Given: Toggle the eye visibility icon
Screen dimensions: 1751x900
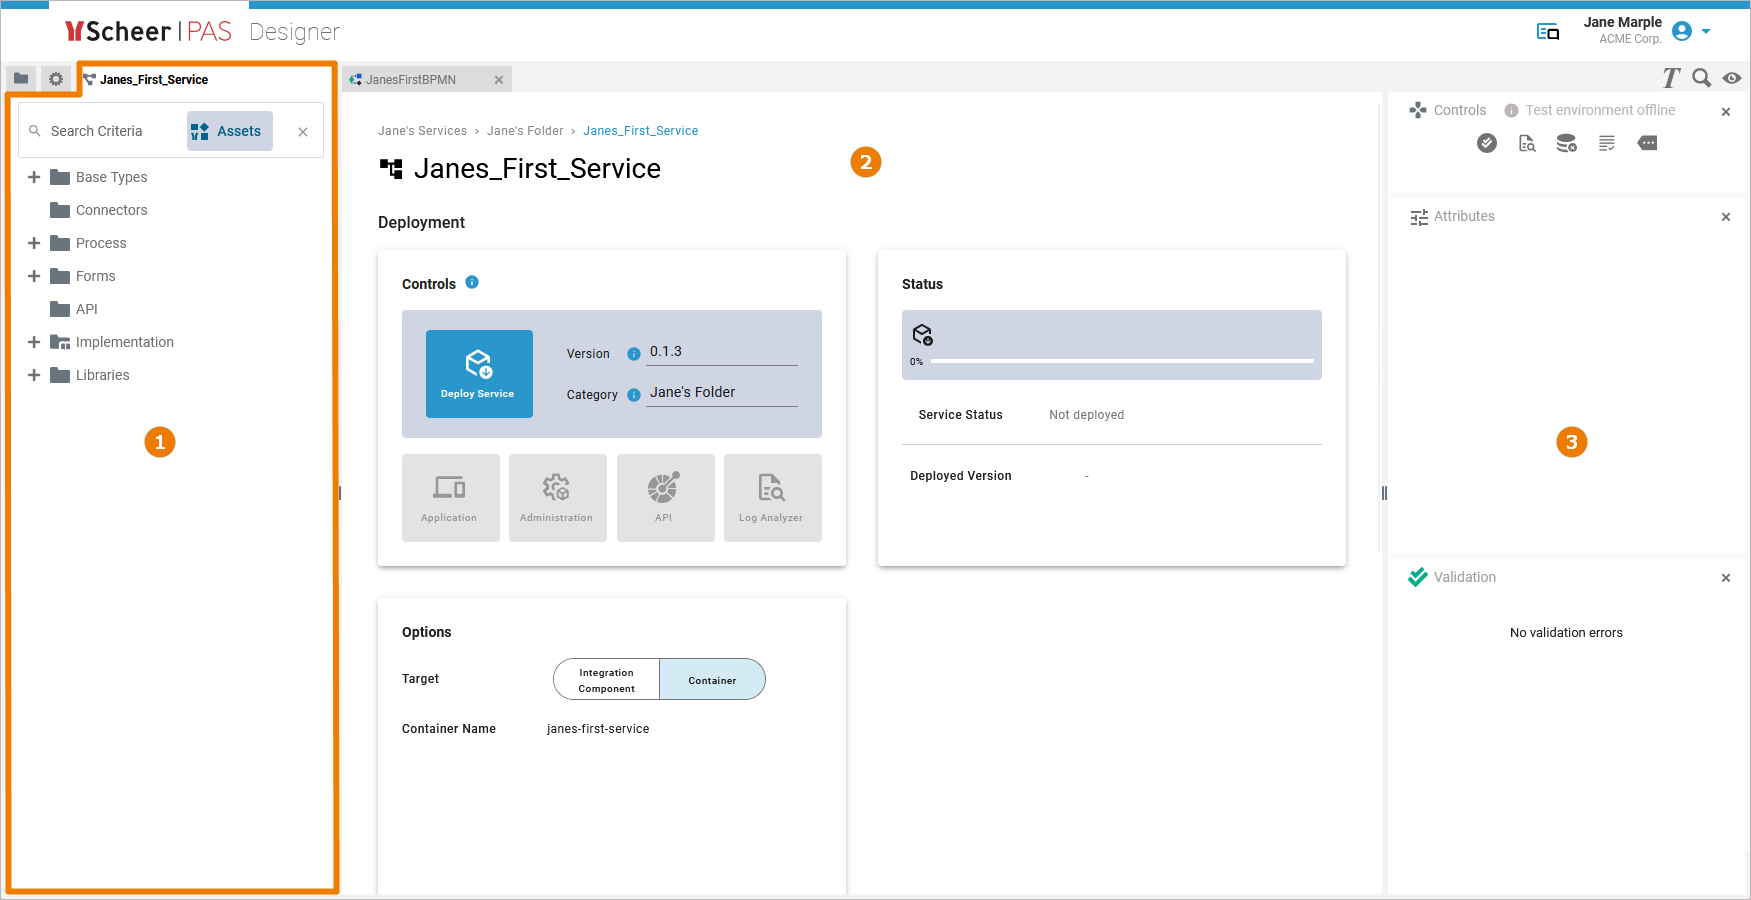Looking at the screenshot, I should pos(1732,78).
